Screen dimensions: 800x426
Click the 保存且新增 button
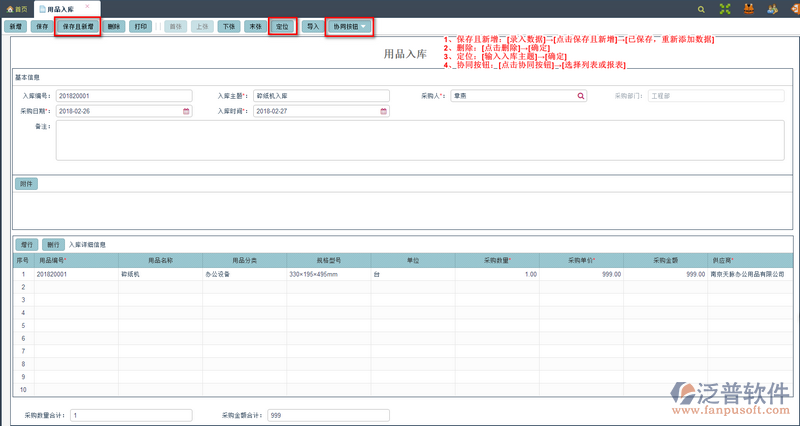pyautogui.click(x=77, y=26)
